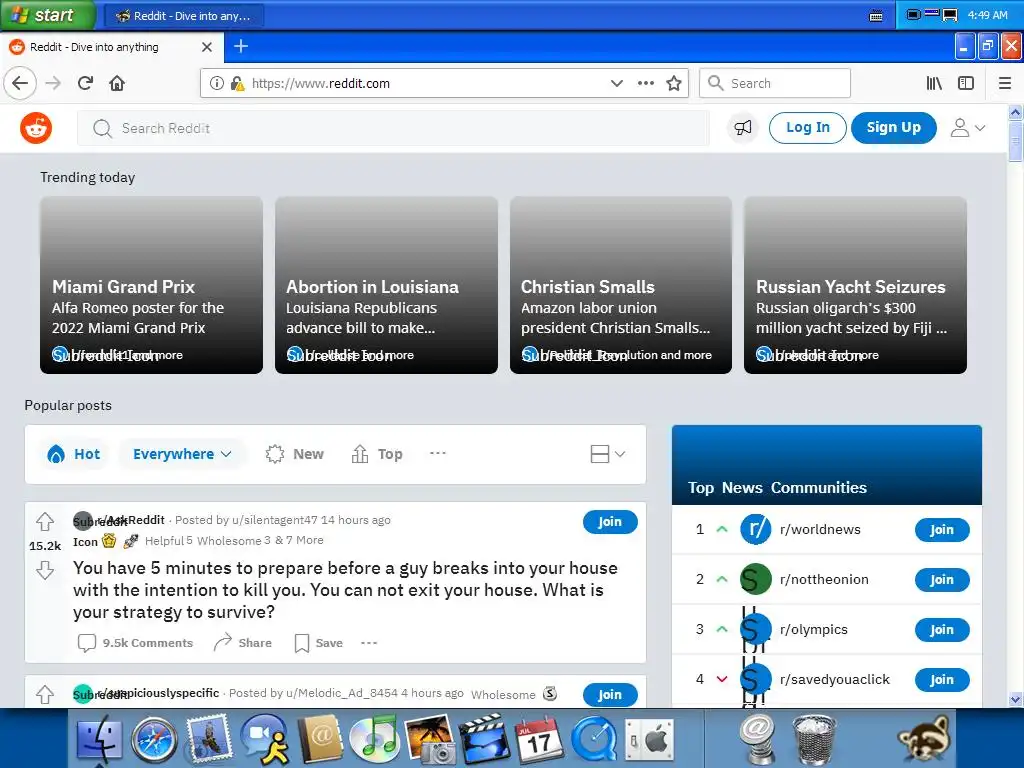Select the Reddit taskbar window button
This screenshot has width=1024, height=768.
[182, 16]
